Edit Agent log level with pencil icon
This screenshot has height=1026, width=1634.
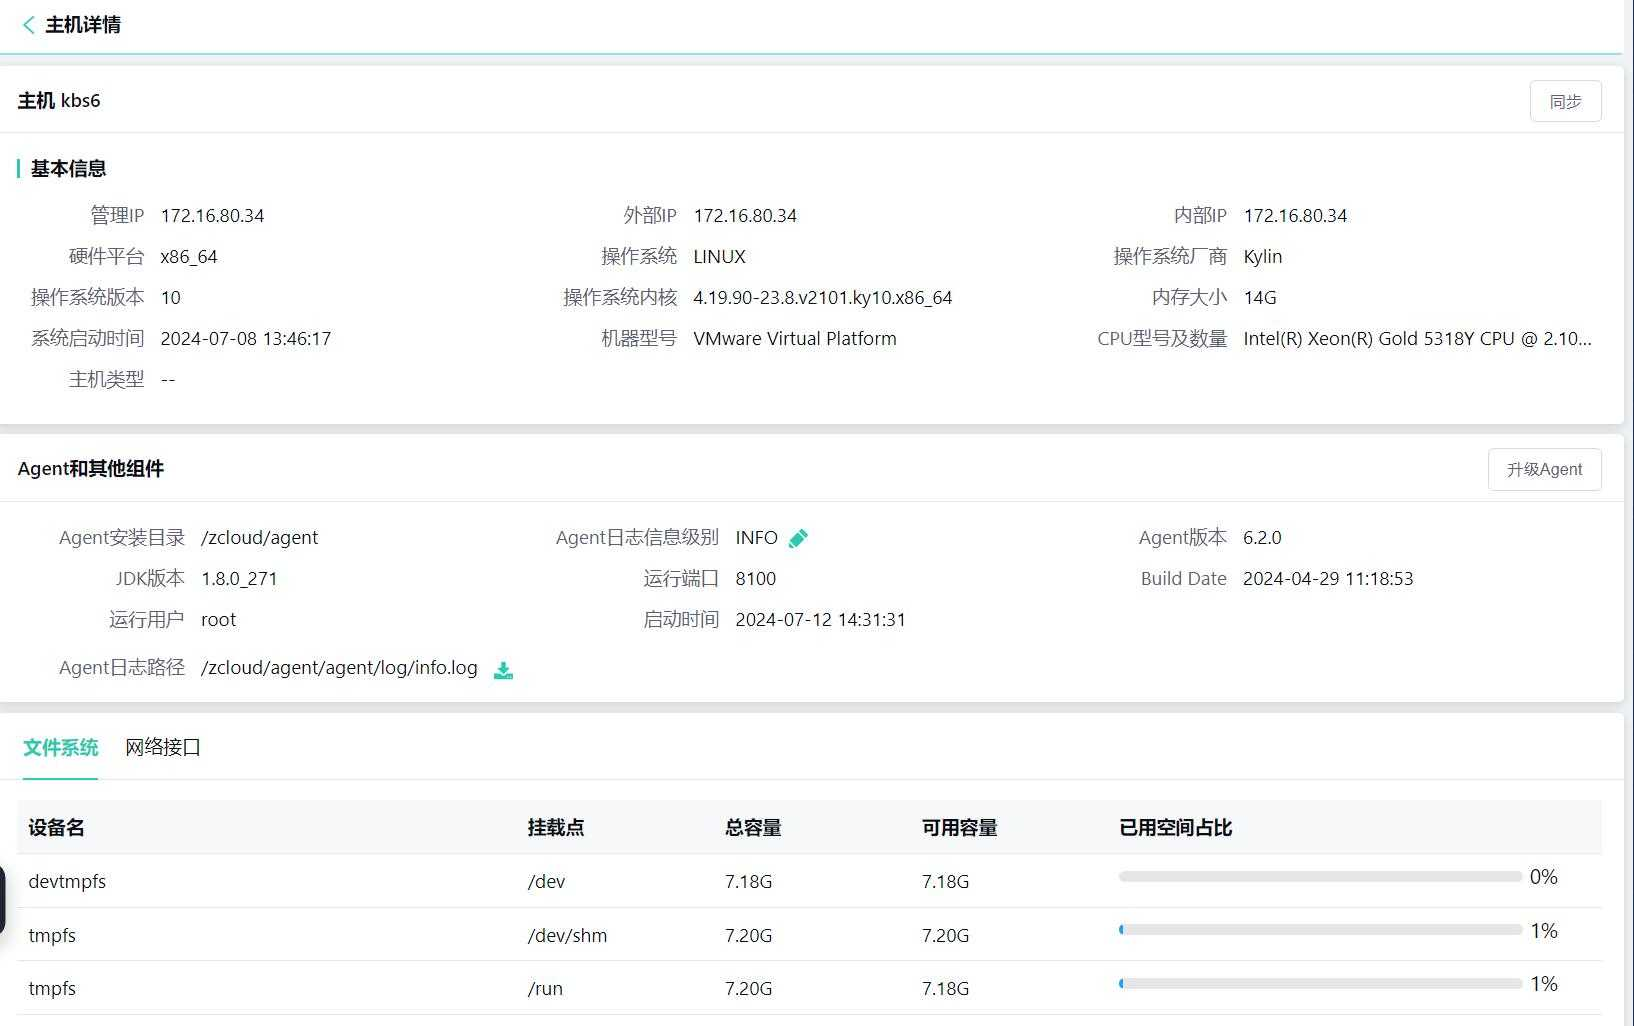pos(798,539)
